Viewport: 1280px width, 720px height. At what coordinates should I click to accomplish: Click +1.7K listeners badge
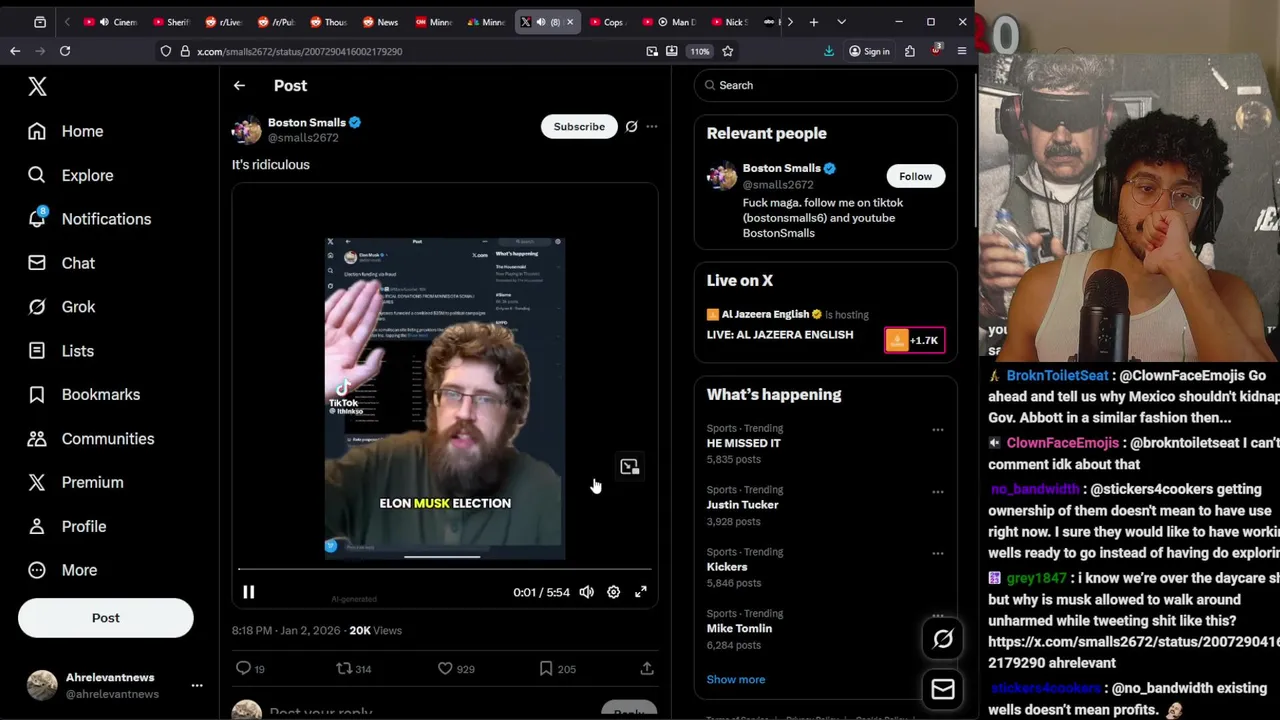pyautogui.click(x=914, y=341)
